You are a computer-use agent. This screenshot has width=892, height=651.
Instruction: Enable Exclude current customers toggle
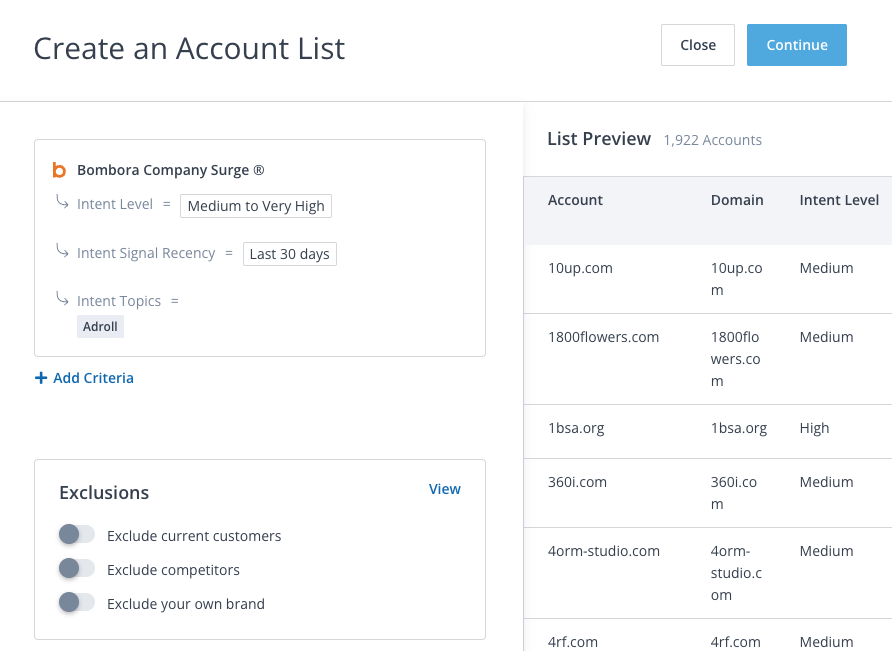point(76,535)
